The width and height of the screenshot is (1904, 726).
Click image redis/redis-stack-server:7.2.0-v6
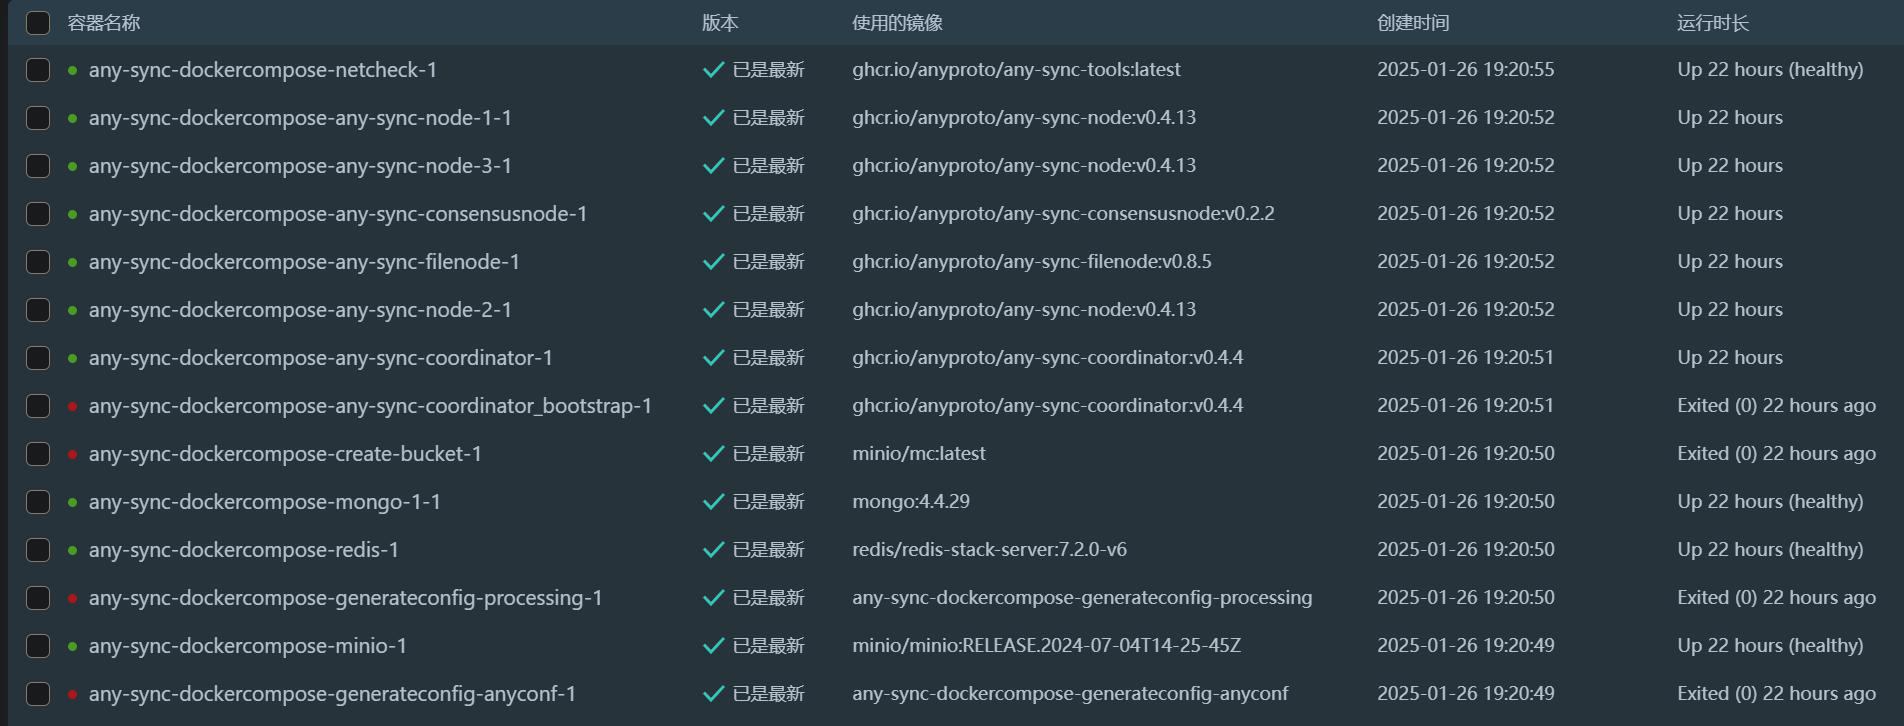click(x=989, y=550)
